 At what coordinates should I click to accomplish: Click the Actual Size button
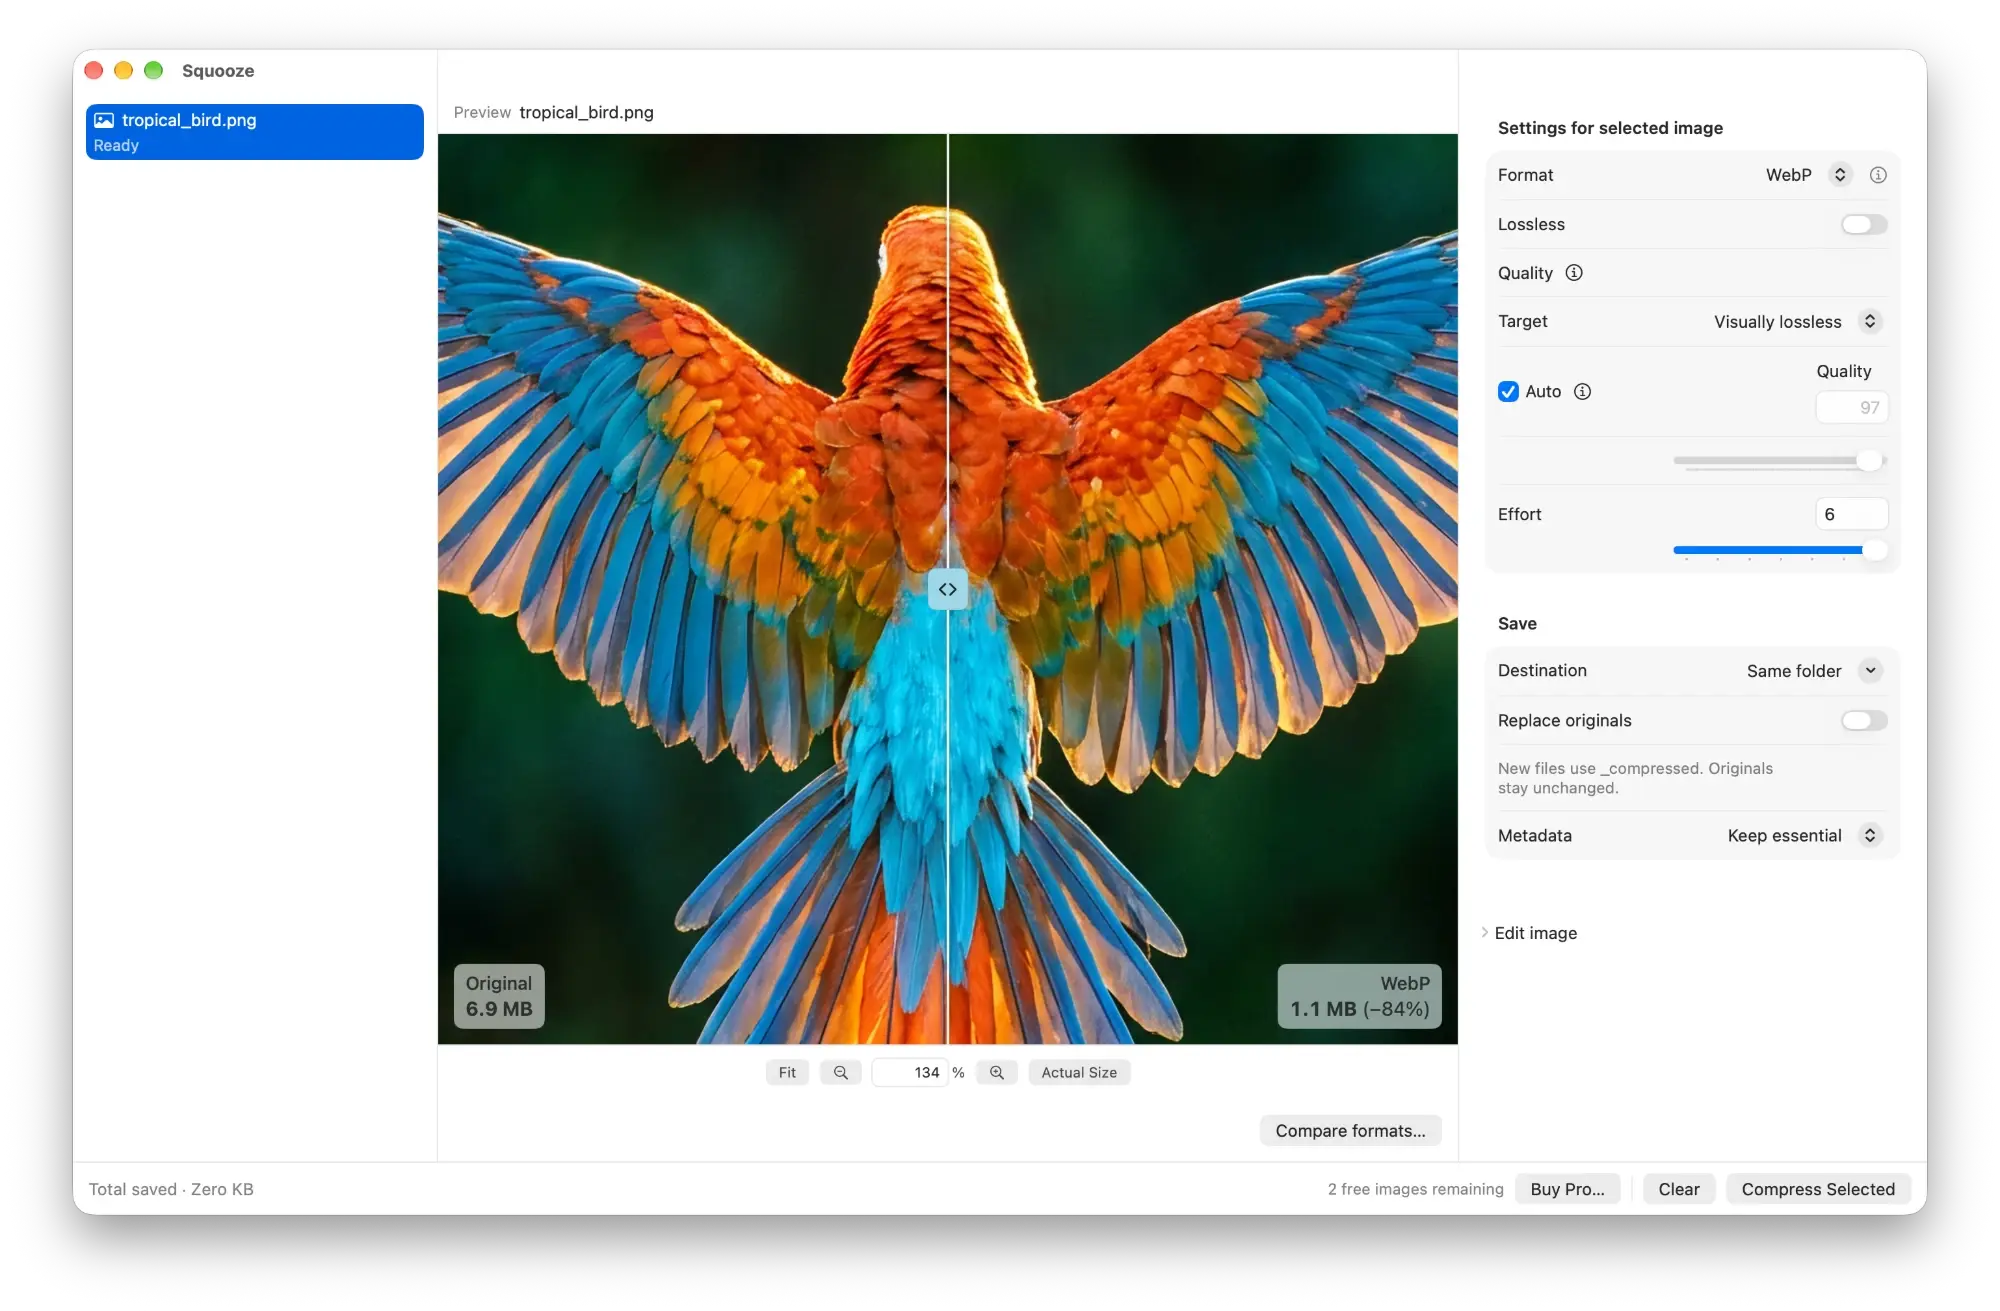coord(1079,1073)
